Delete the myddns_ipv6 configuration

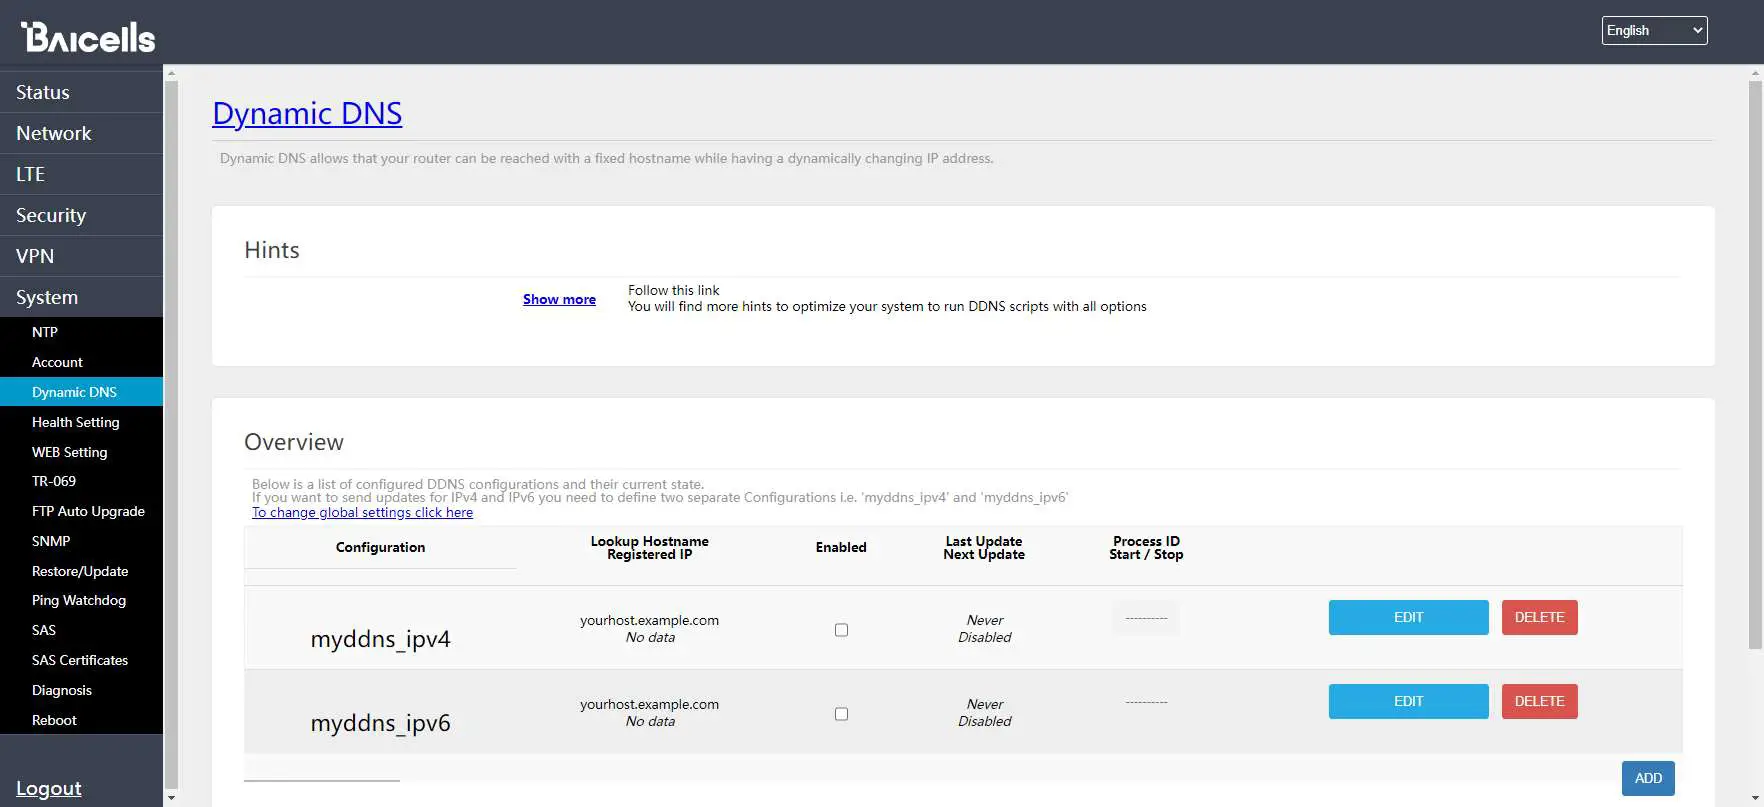(1539, 701)
